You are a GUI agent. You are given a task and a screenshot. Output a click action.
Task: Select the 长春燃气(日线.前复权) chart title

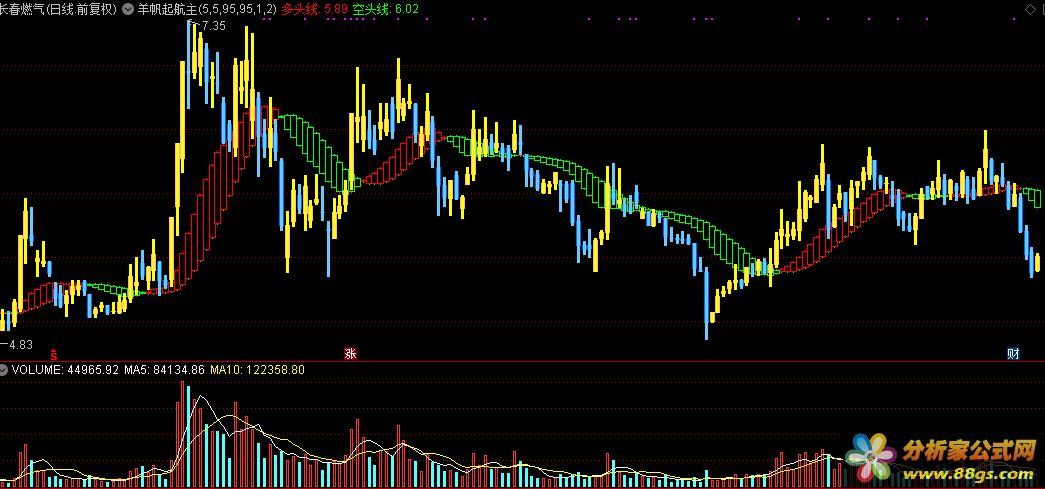click(x=59, y=9)
